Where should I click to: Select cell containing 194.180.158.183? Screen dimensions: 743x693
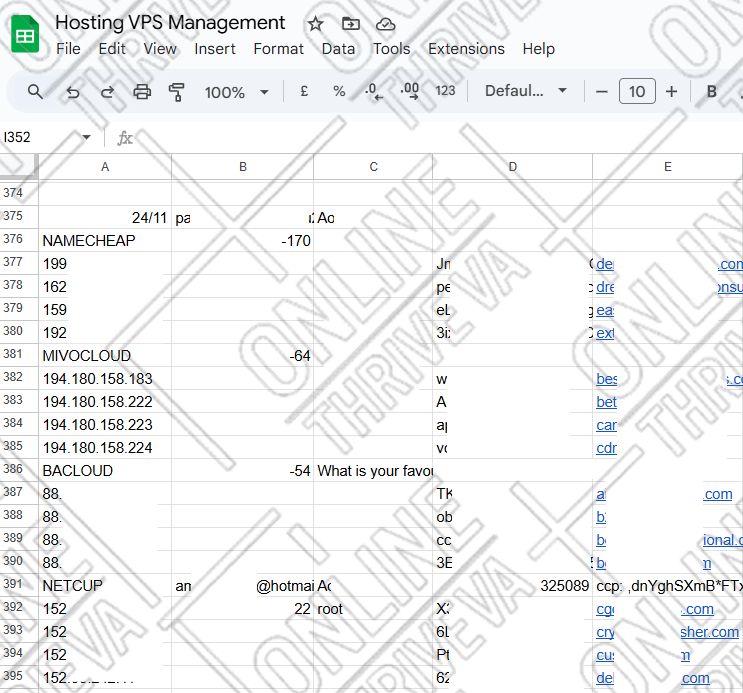(105, 379)
